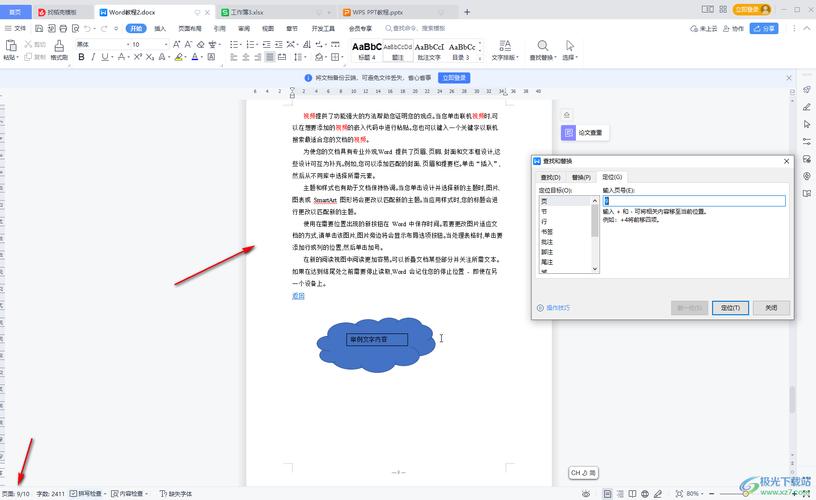Toggle 拼写检查 in the status bar

click(x=89, y=494)
